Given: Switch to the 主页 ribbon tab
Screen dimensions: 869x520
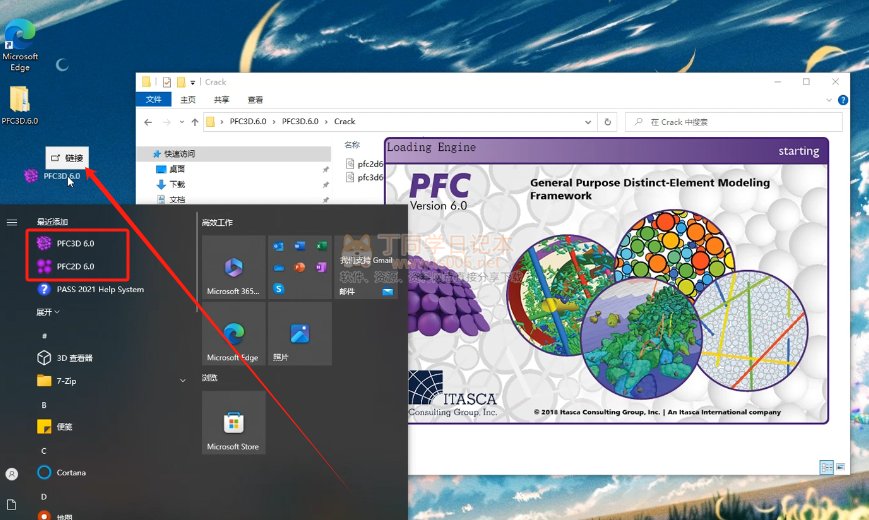Looking at the screenshot, I should [x=189, y=100].
